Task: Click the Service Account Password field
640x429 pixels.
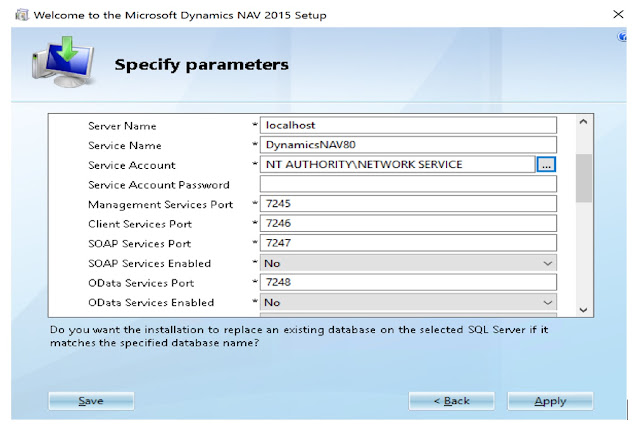Action: (408, 184)
